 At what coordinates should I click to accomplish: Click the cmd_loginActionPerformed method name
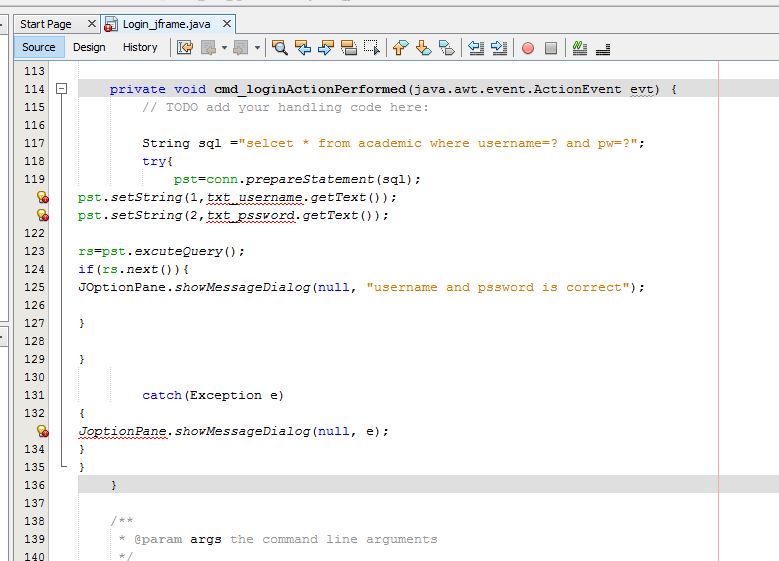[x=310, y=89]
